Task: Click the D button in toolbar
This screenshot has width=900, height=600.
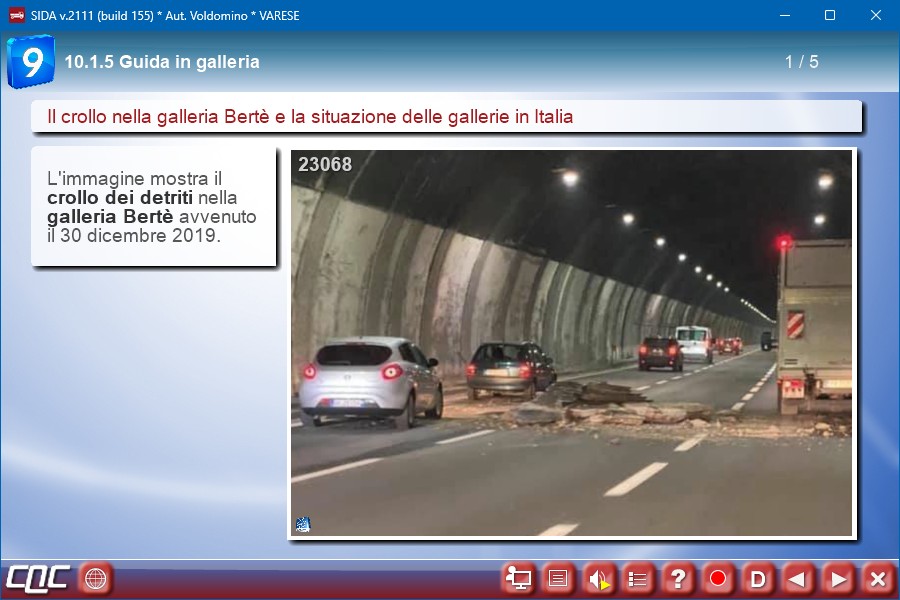Action: pos(757,578)
